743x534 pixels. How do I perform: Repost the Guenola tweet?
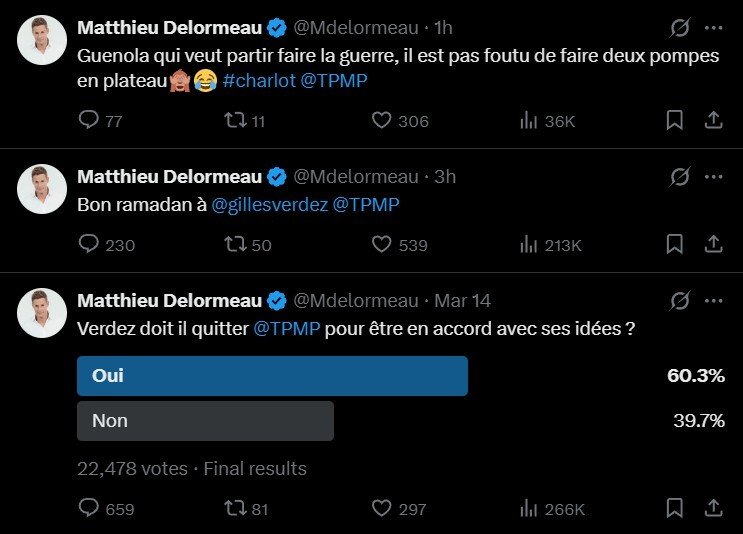(x=236, y=121)
